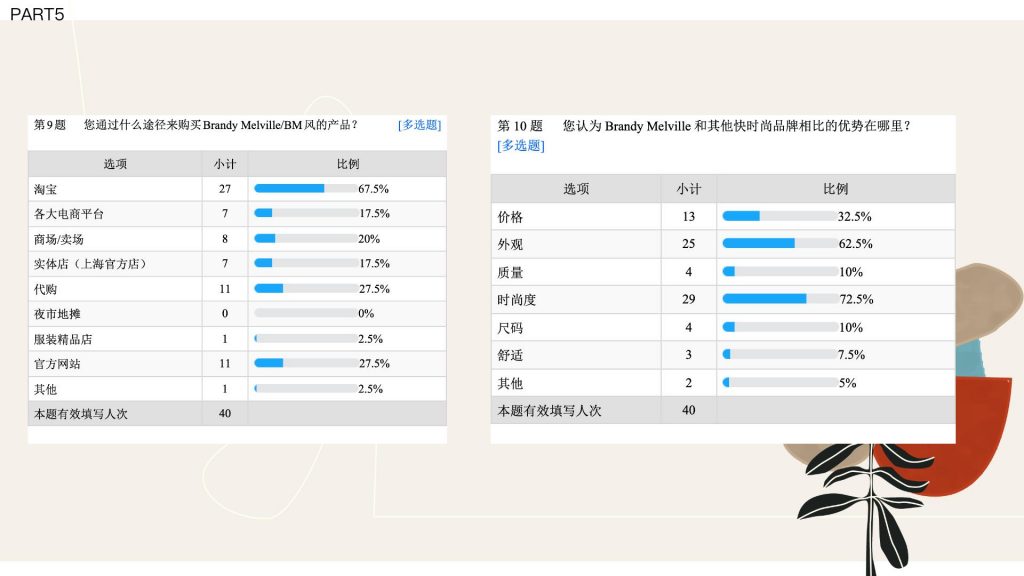Click the 选项 column header in question 10 table

pyautogui.click(x=576, y=189)
